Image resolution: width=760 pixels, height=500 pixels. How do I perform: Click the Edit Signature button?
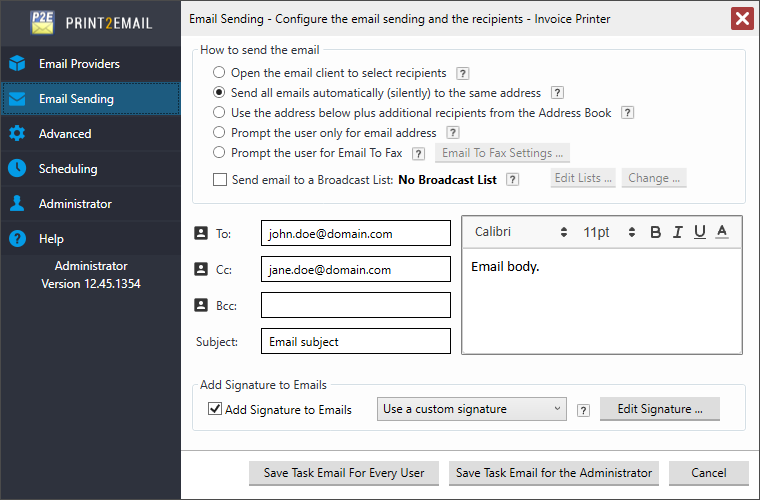tap(659, 409)
